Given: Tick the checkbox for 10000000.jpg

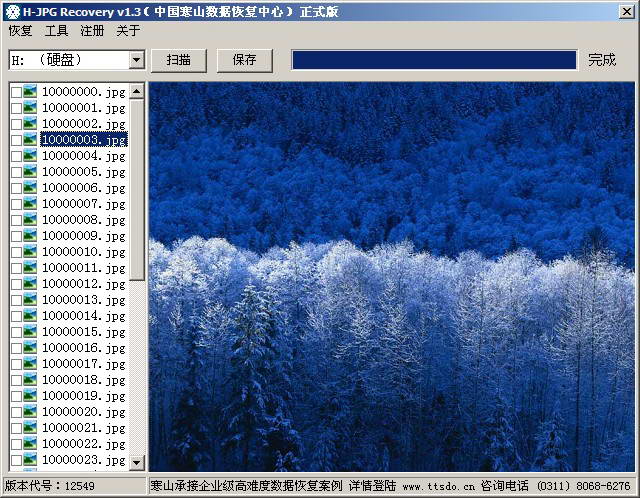Looking at the screenshot, I should tap(16, 92).
